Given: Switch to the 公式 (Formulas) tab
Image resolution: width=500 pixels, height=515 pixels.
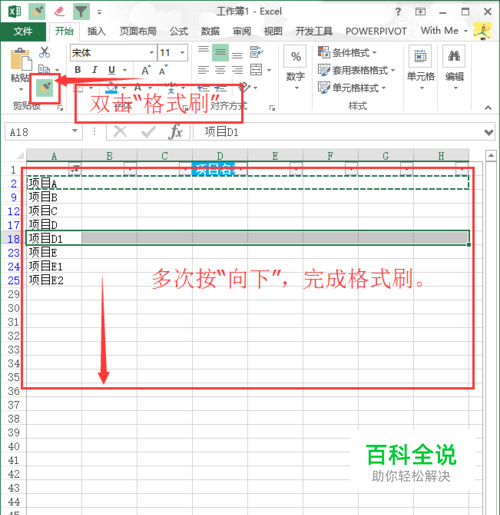Looking at the screenshot, I should click(x=179, y=31).
